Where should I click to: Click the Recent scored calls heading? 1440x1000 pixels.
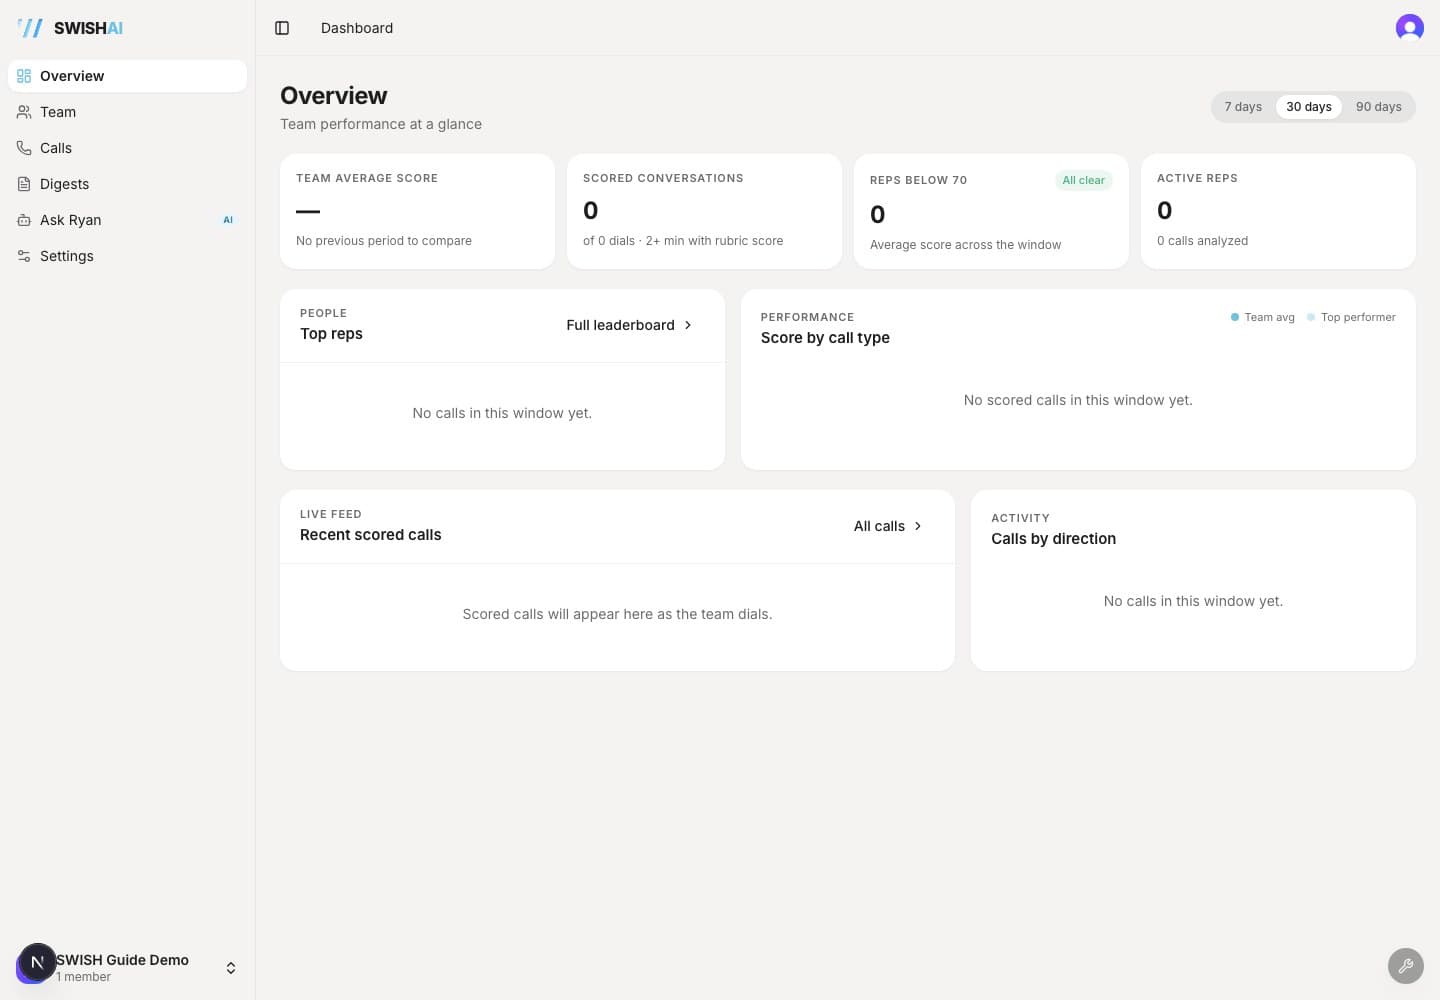pyautogui.click(x=371, y=535)
